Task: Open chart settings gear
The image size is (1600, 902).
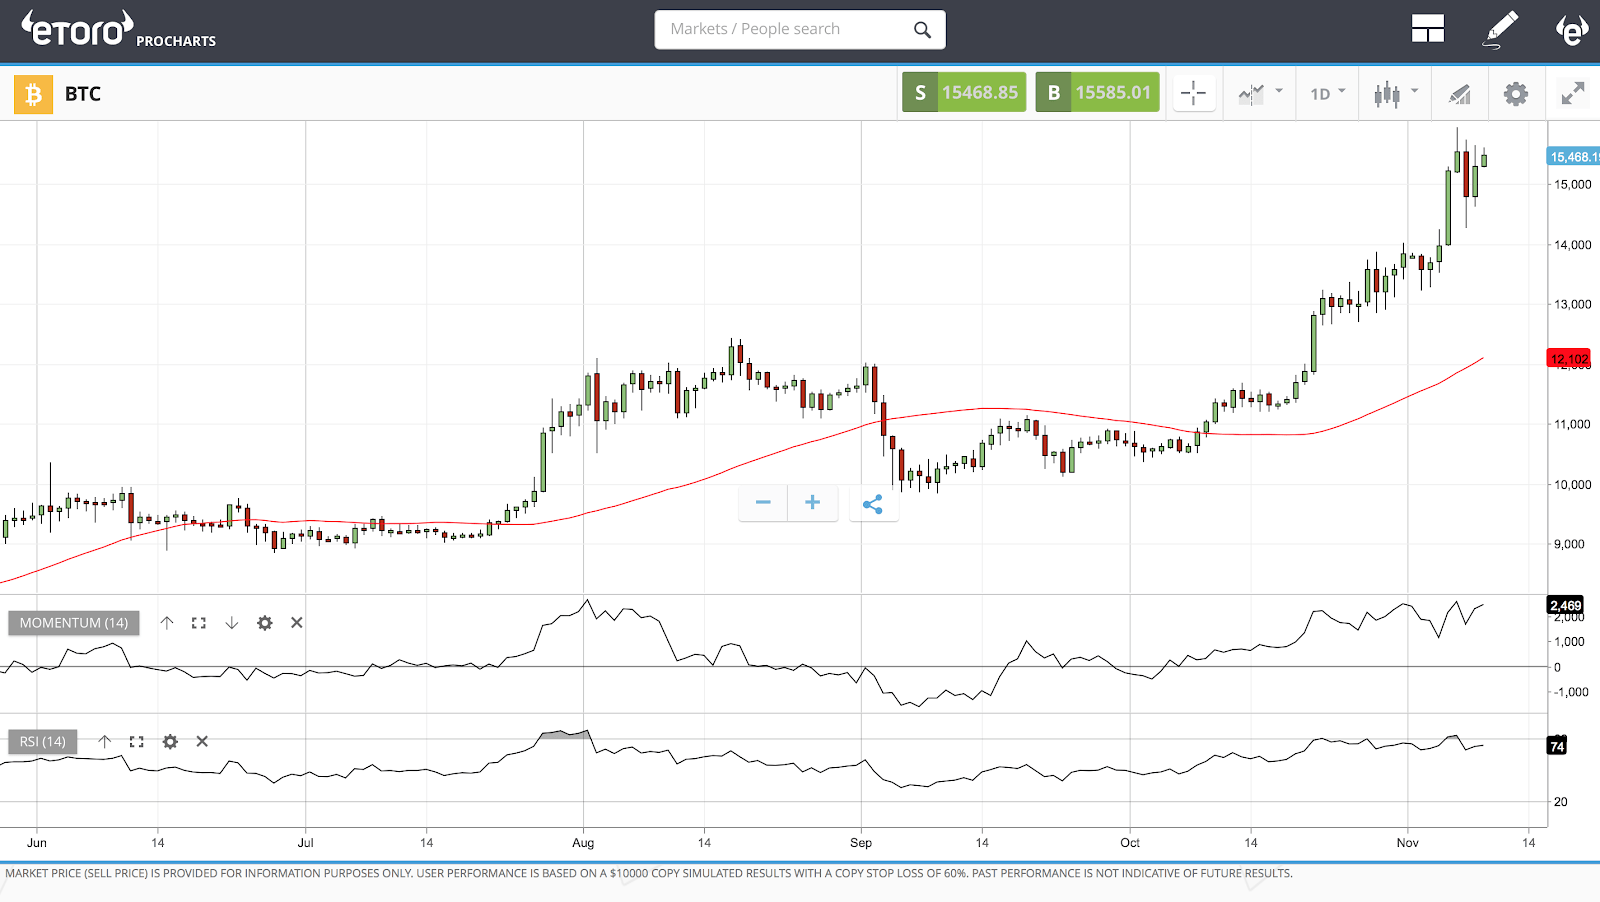Action: pyautogui.click(x=1515, y=93)
